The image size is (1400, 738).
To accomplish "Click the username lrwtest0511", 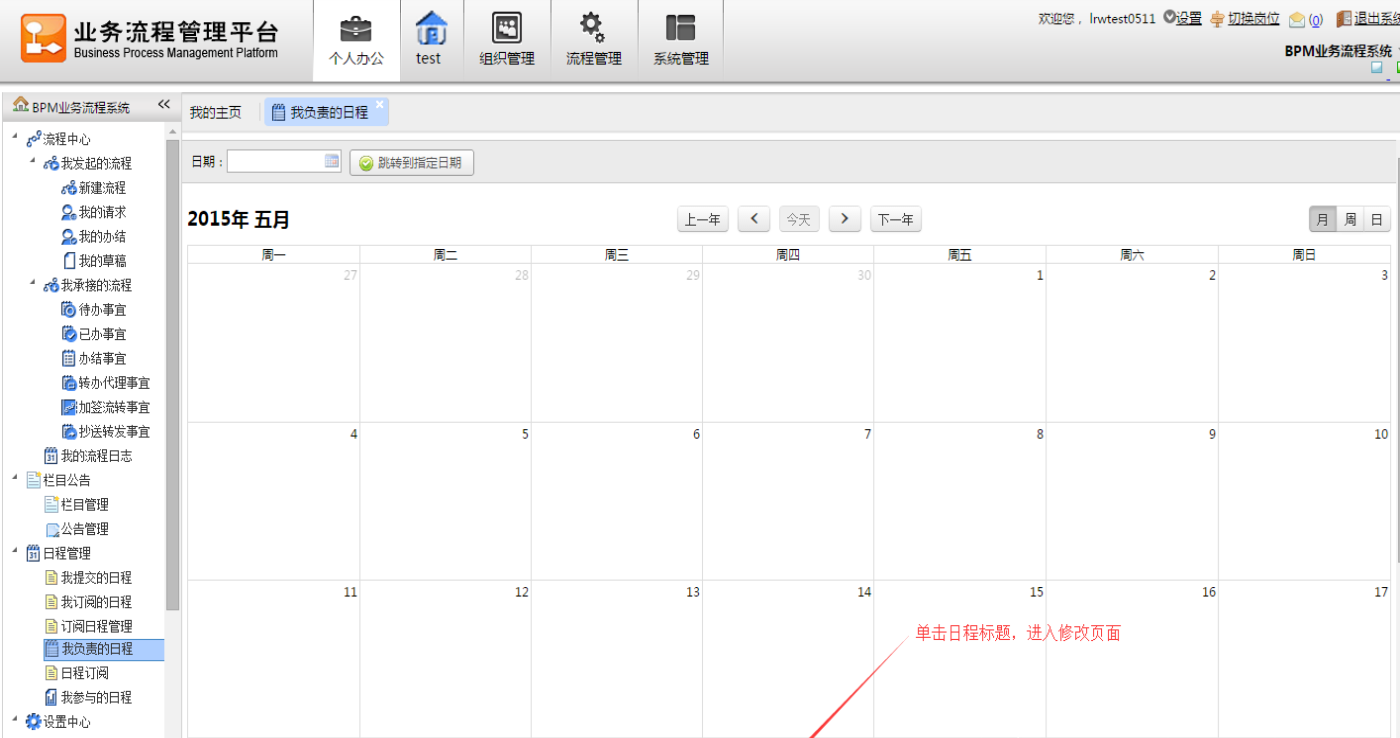I will point(1123,18).
